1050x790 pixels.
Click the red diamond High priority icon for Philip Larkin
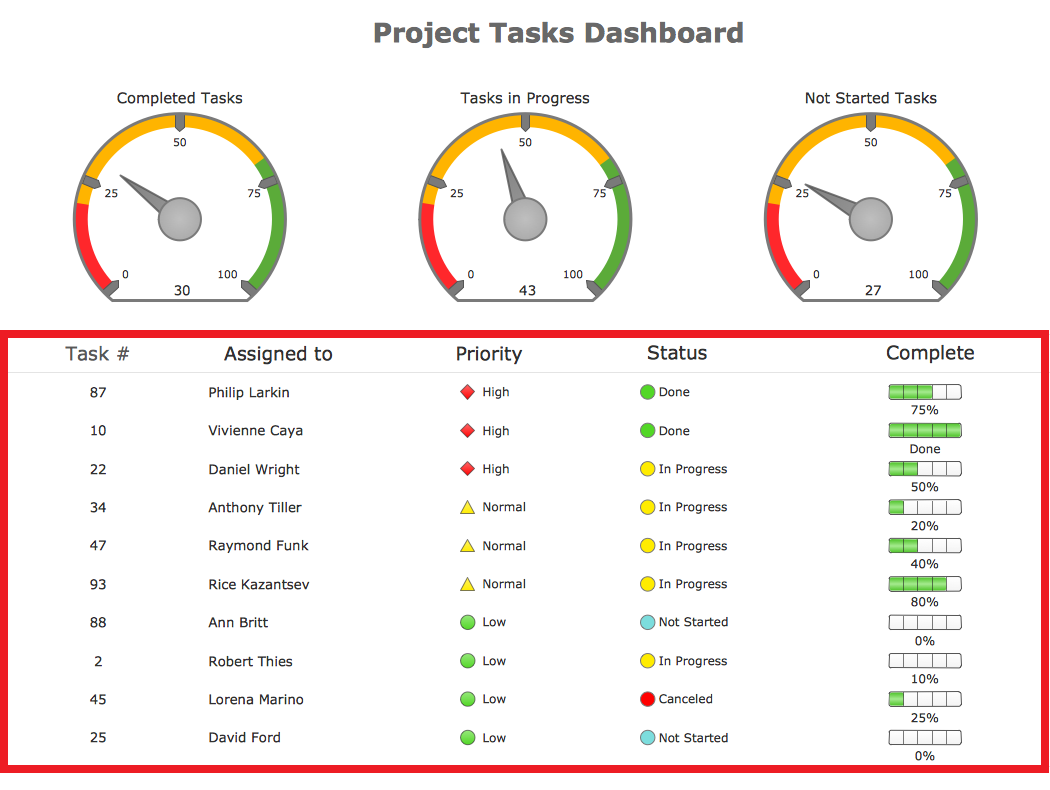[x=467, y=392]
